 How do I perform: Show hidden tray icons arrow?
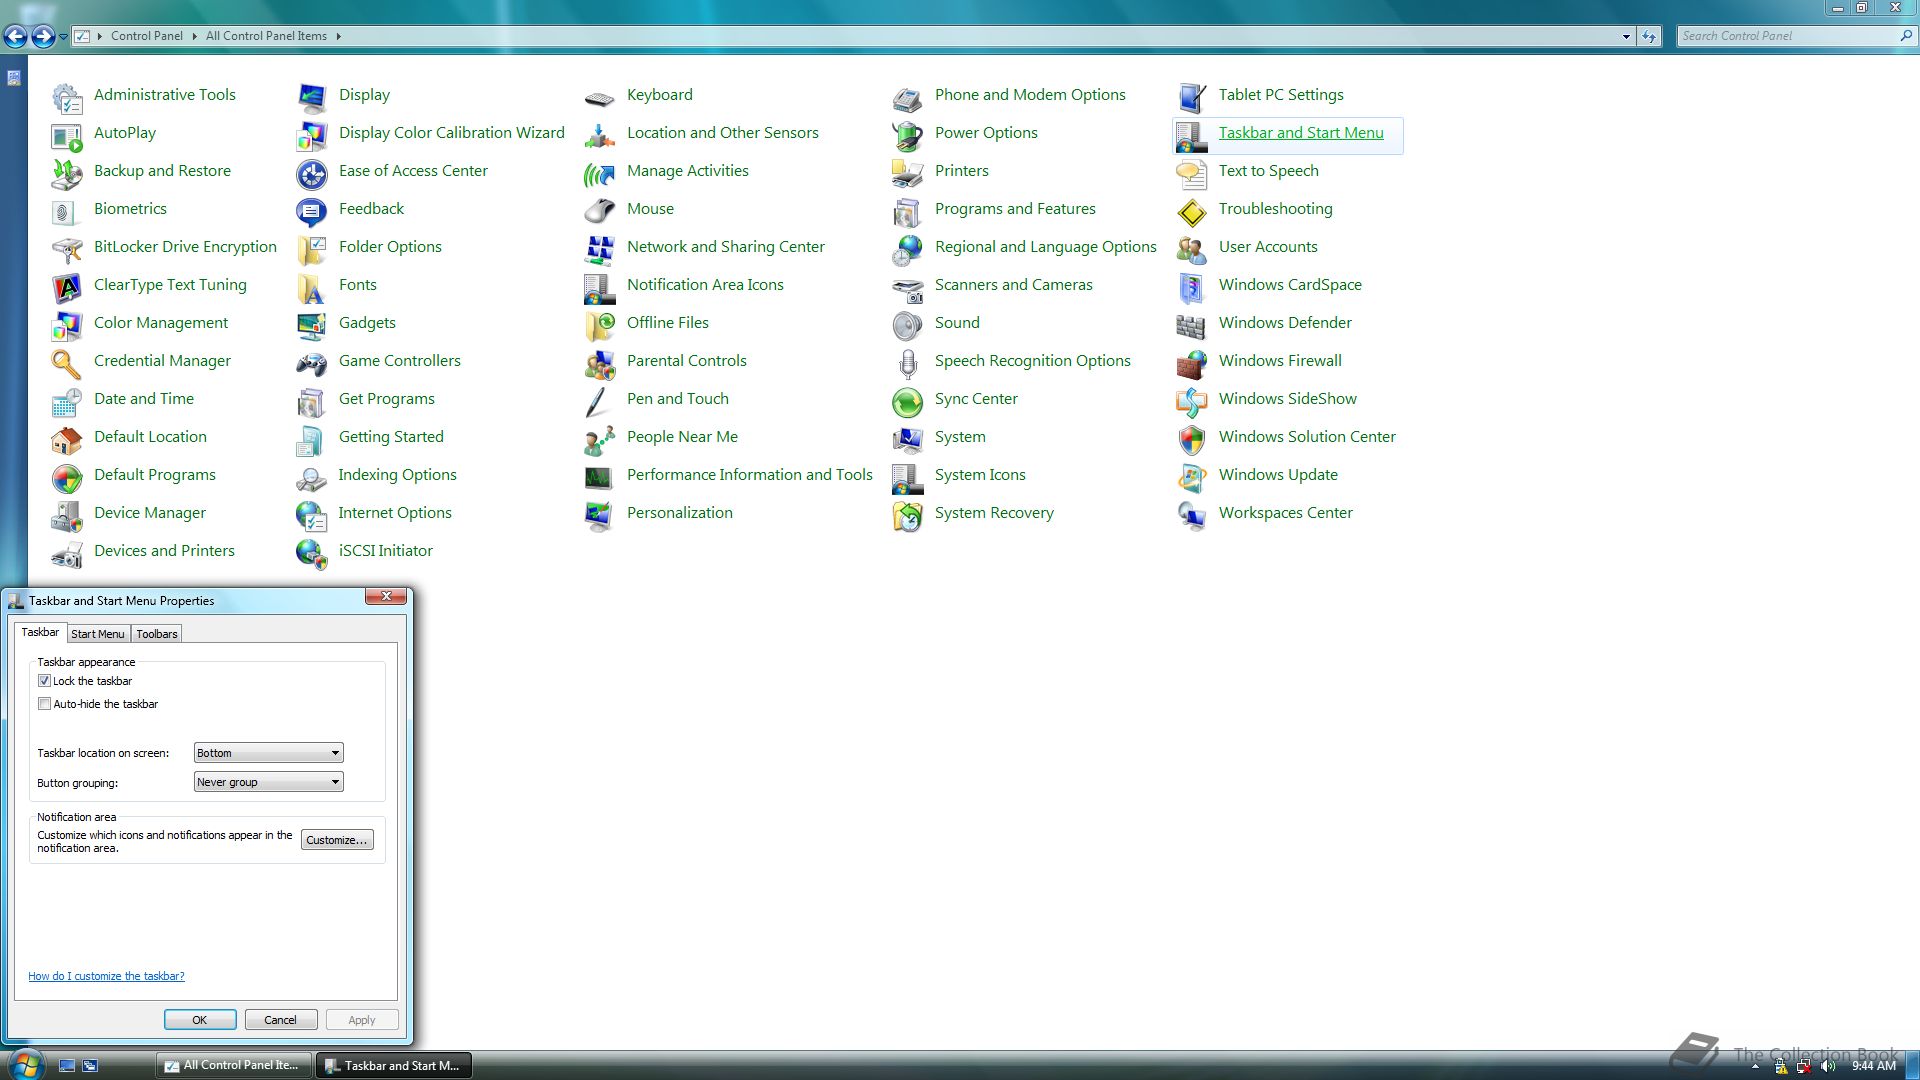click(x=1755, y=1066)
